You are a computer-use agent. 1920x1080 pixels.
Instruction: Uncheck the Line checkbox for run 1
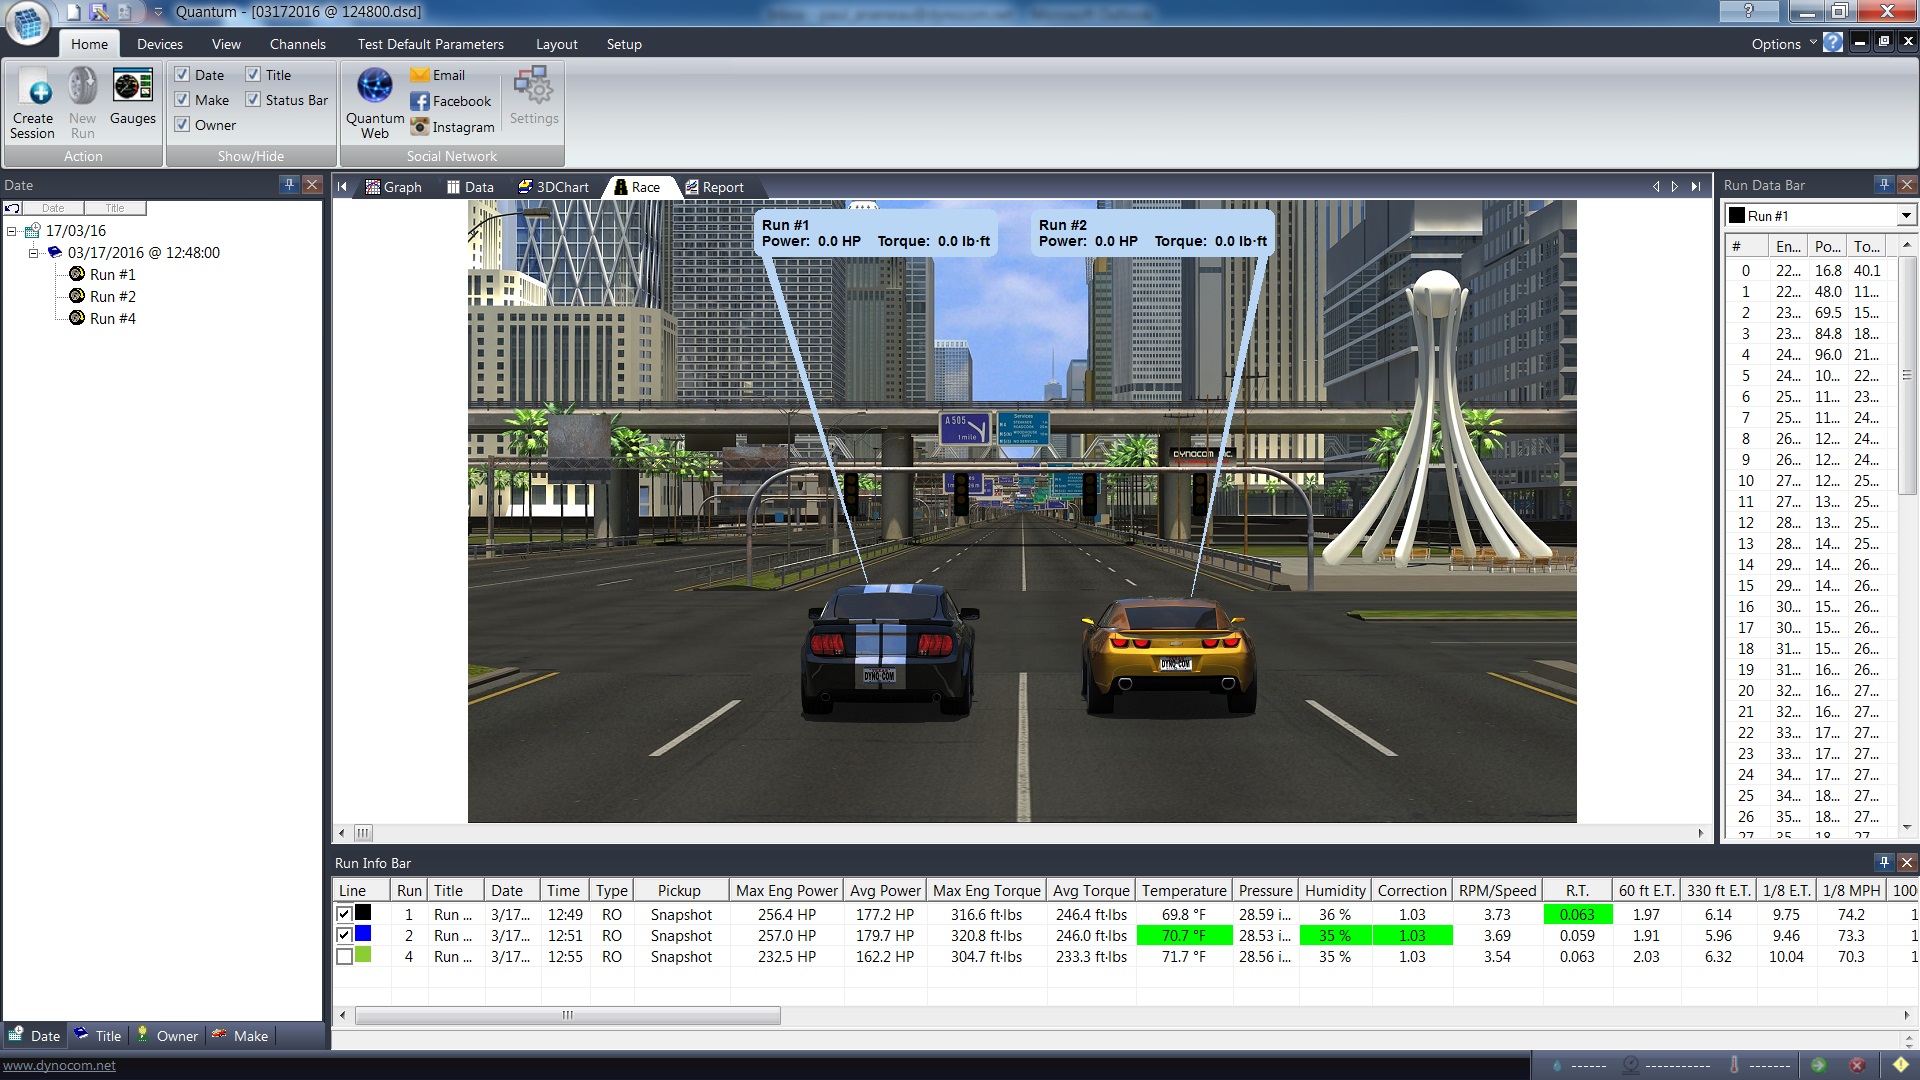[344, 914]
